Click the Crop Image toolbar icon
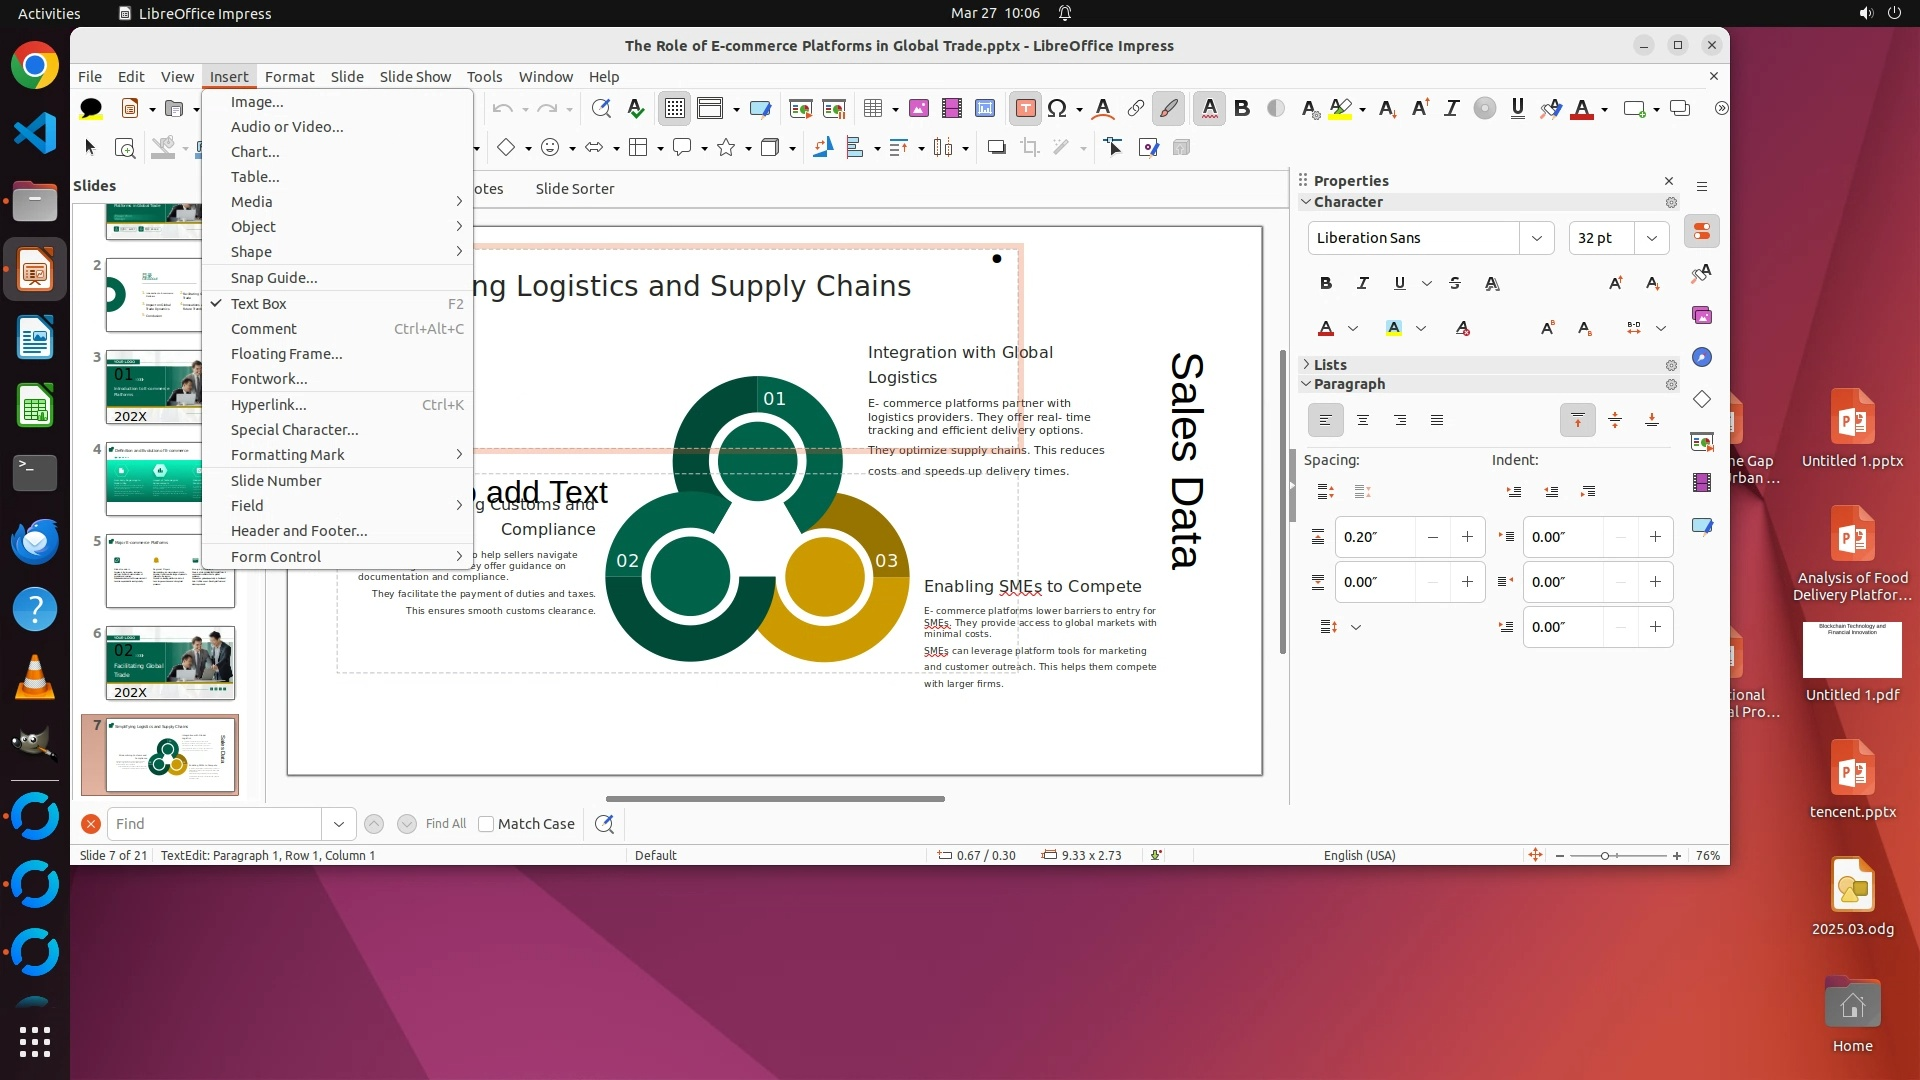 pyautogui.click(x=1030, y=148)
